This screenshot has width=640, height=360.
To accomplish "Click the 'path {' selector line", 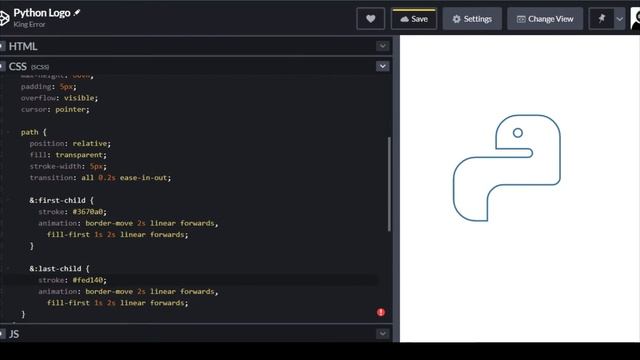I will click(34, 132).
